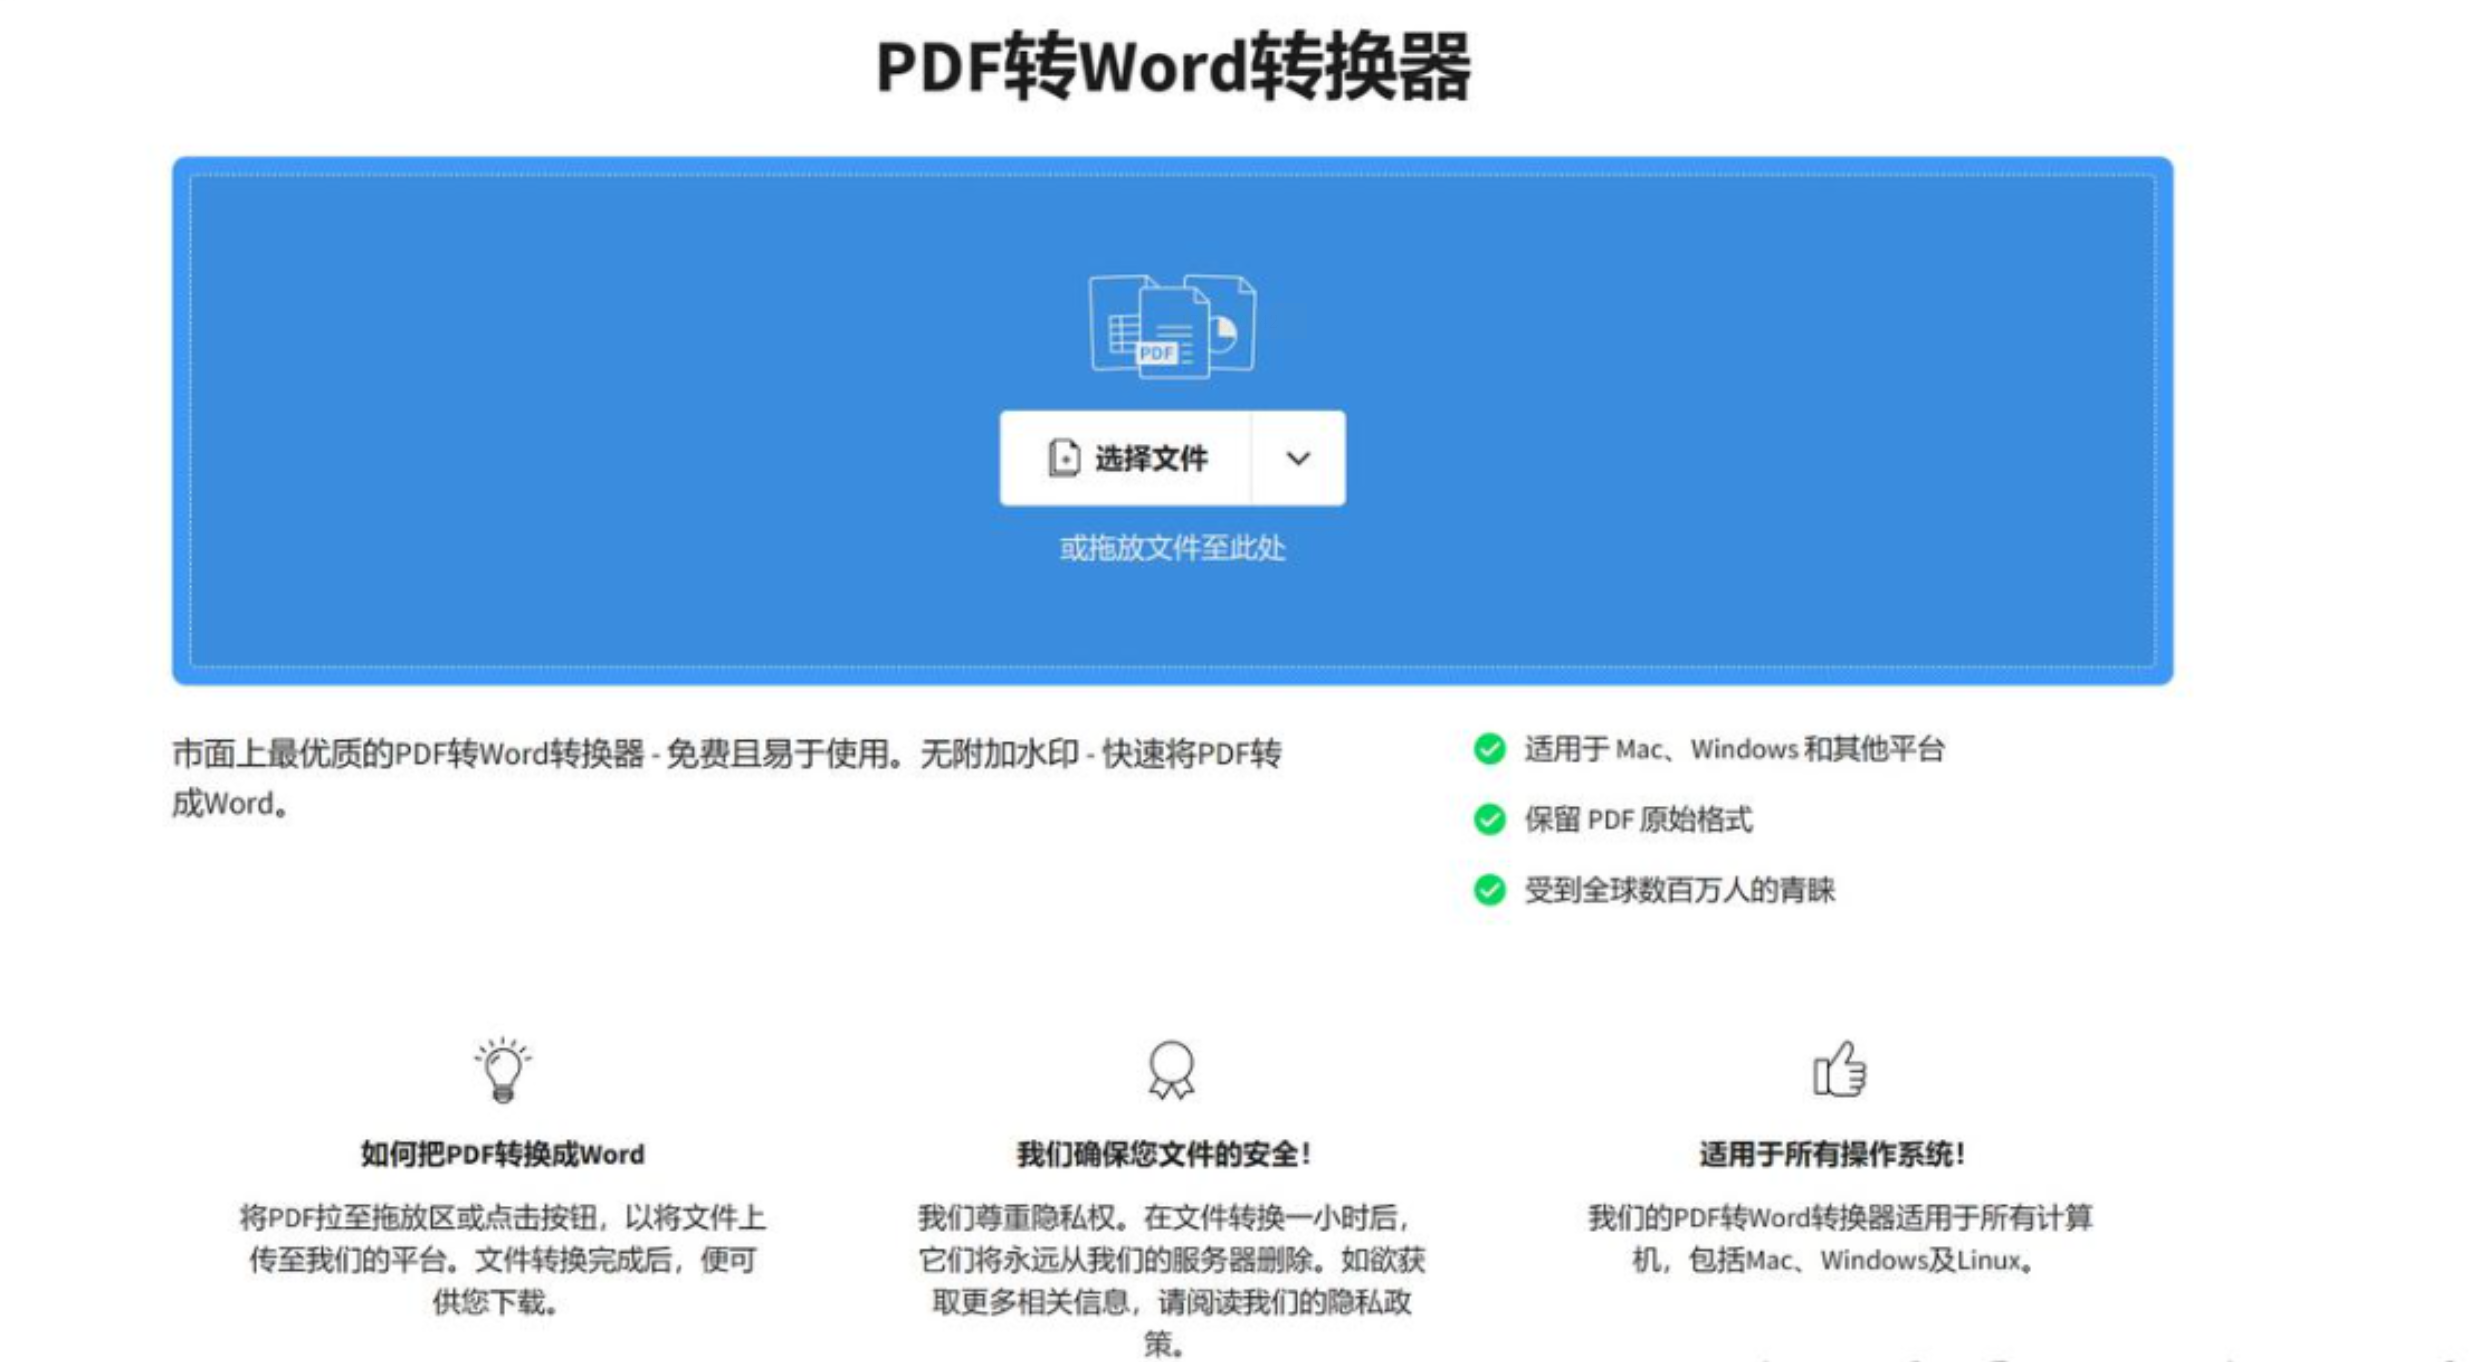Expand the file source dropdown arrow
2476x1362 pixels.
click(1298, 458)
